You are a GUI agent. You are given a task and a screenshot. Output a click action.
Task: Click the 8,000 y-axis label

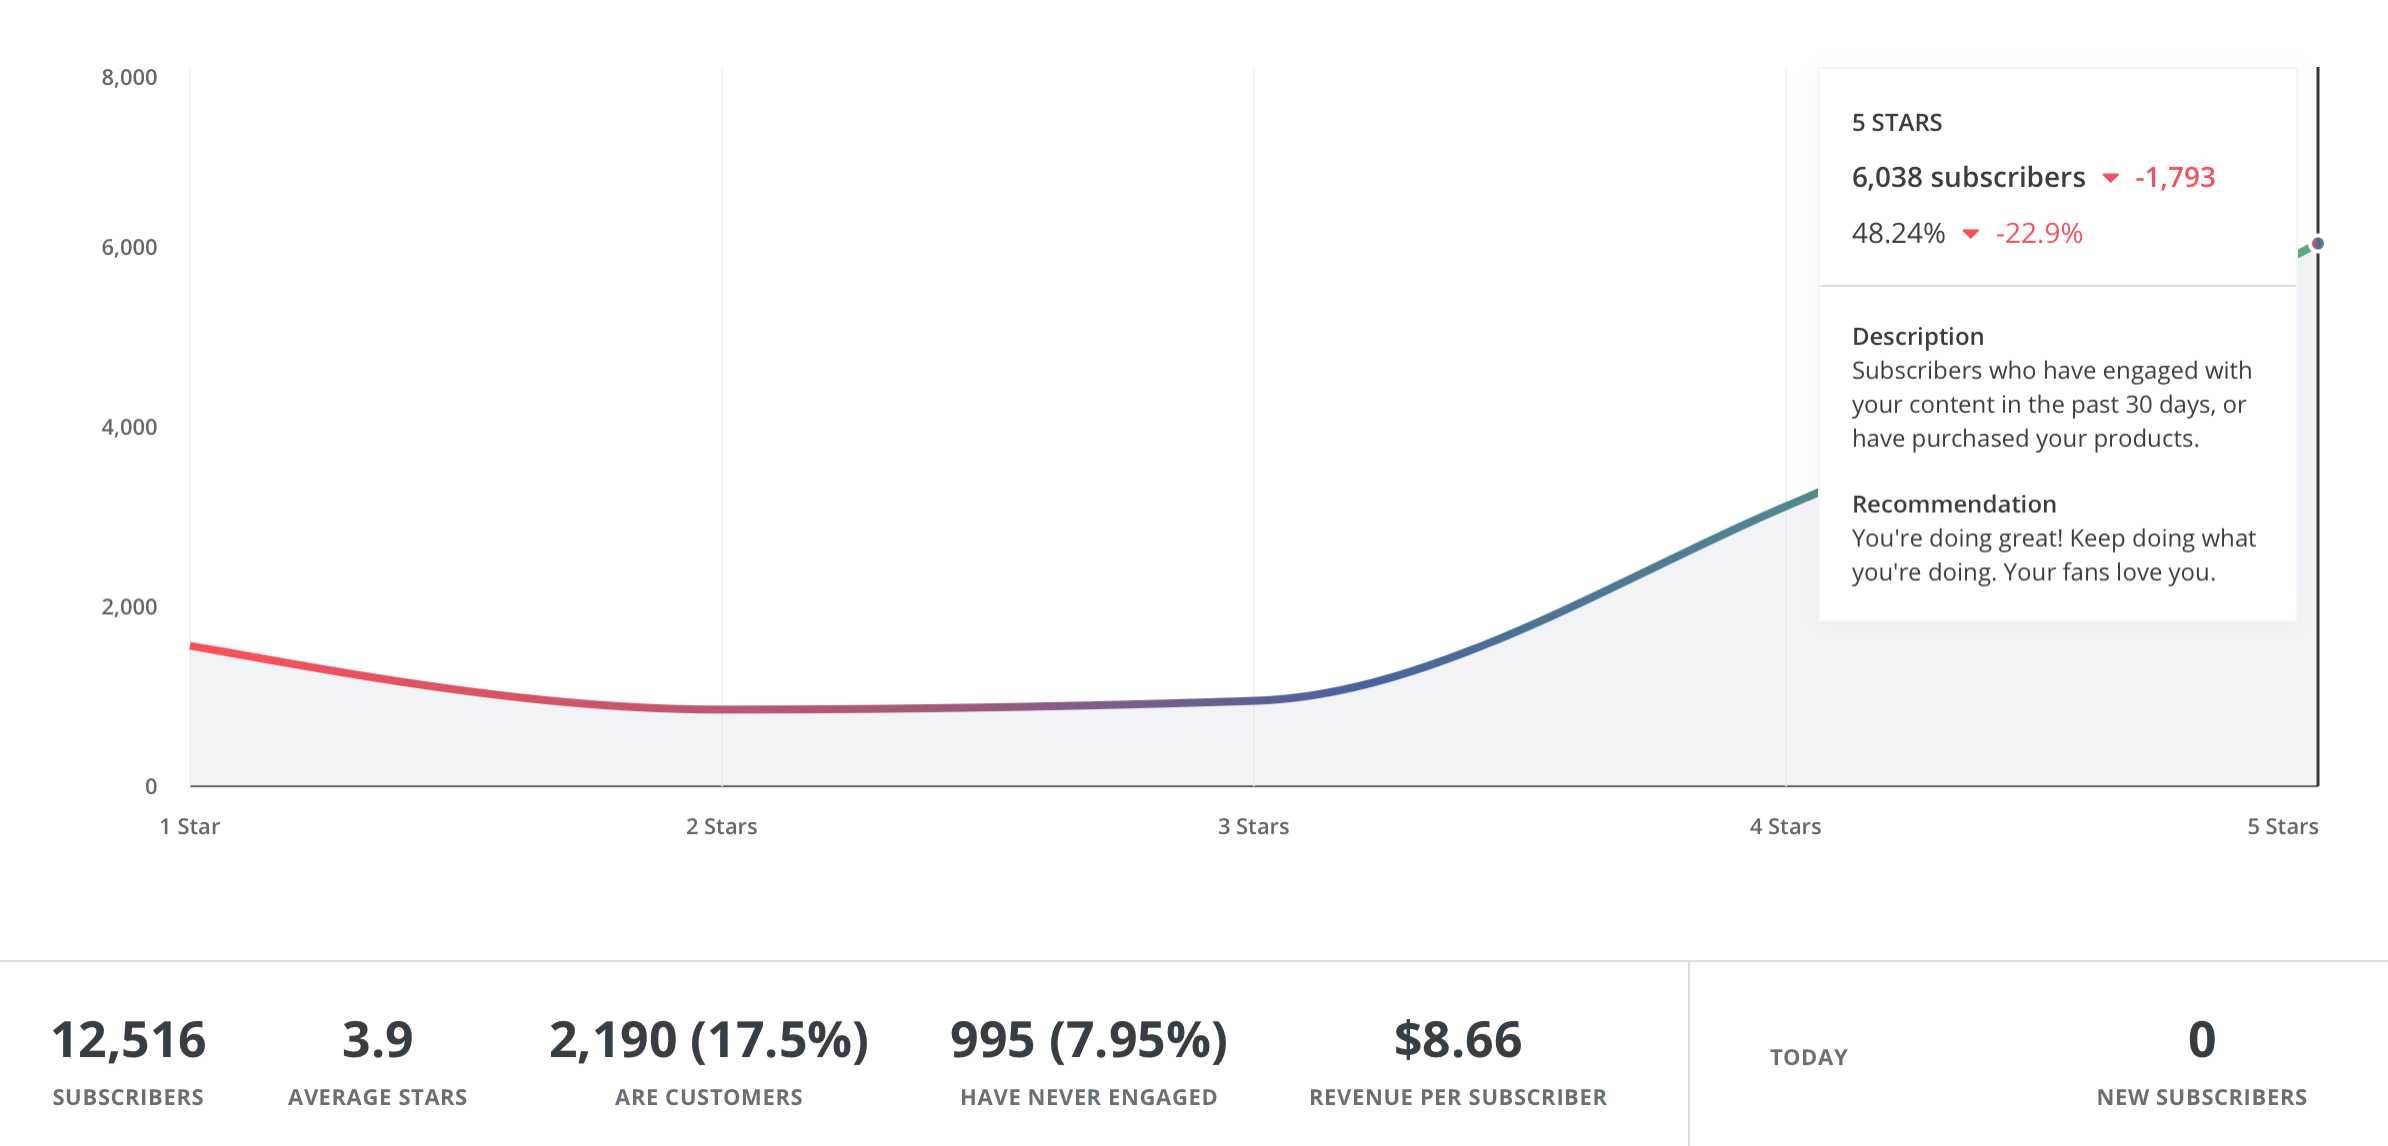[129, 77]
